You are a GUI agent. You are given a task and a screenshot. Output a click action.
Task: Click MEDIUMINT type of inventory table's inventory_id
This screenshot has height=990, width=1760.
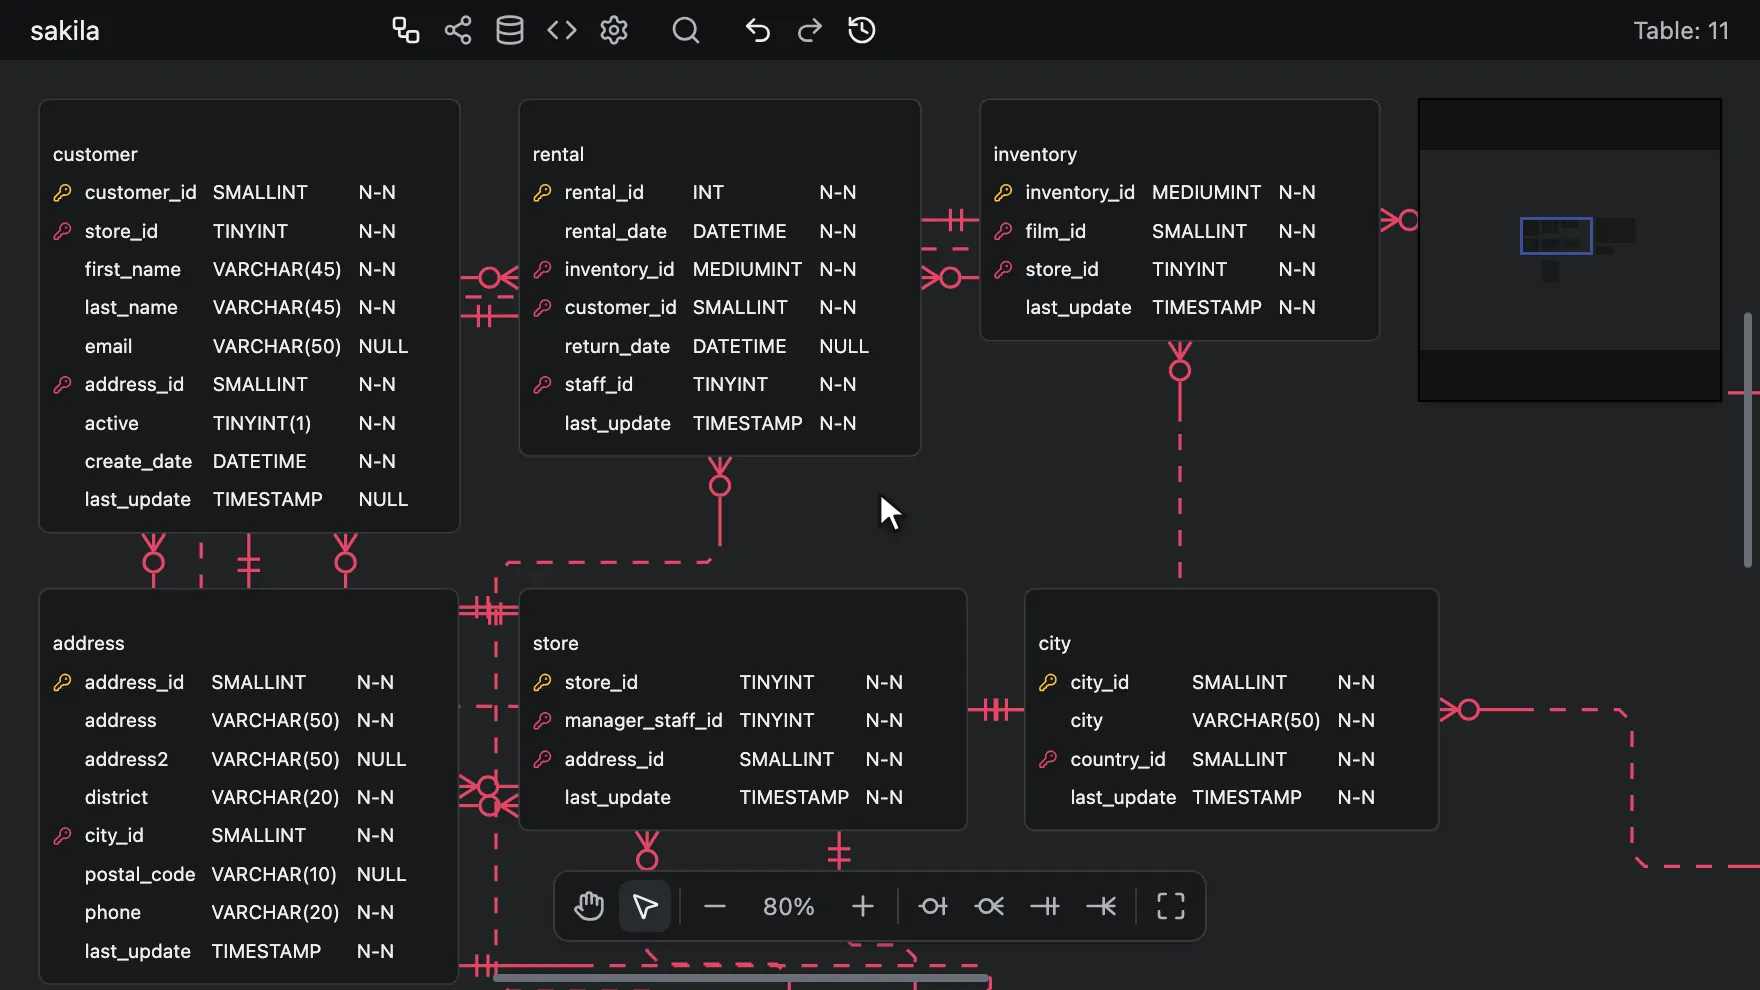point(1206,192)
